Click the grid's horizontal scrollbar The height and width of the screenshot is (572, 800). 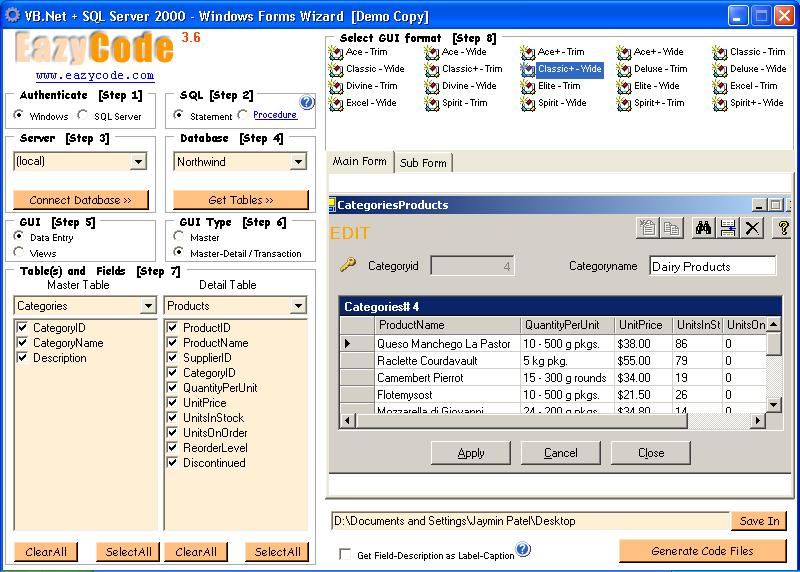click(553, 420)
